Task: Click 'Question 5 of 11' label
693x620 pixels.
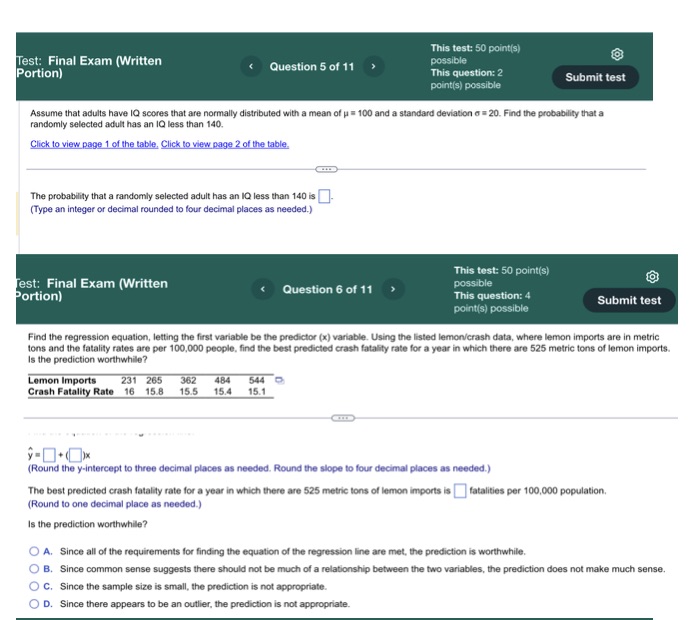Action: 312,67
